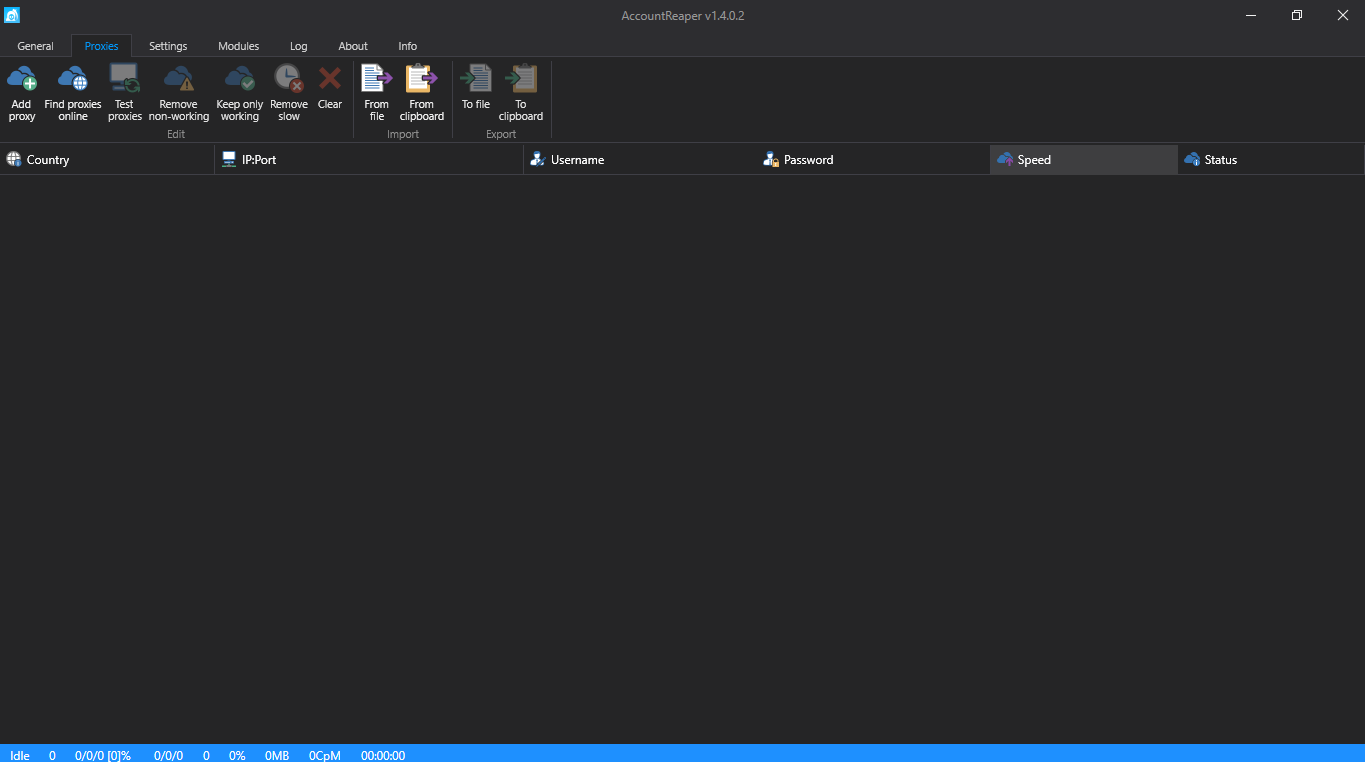Sort by the Country column header
Image resolution: width=1365 pixels, height=762 pixels.
(107, 160)
